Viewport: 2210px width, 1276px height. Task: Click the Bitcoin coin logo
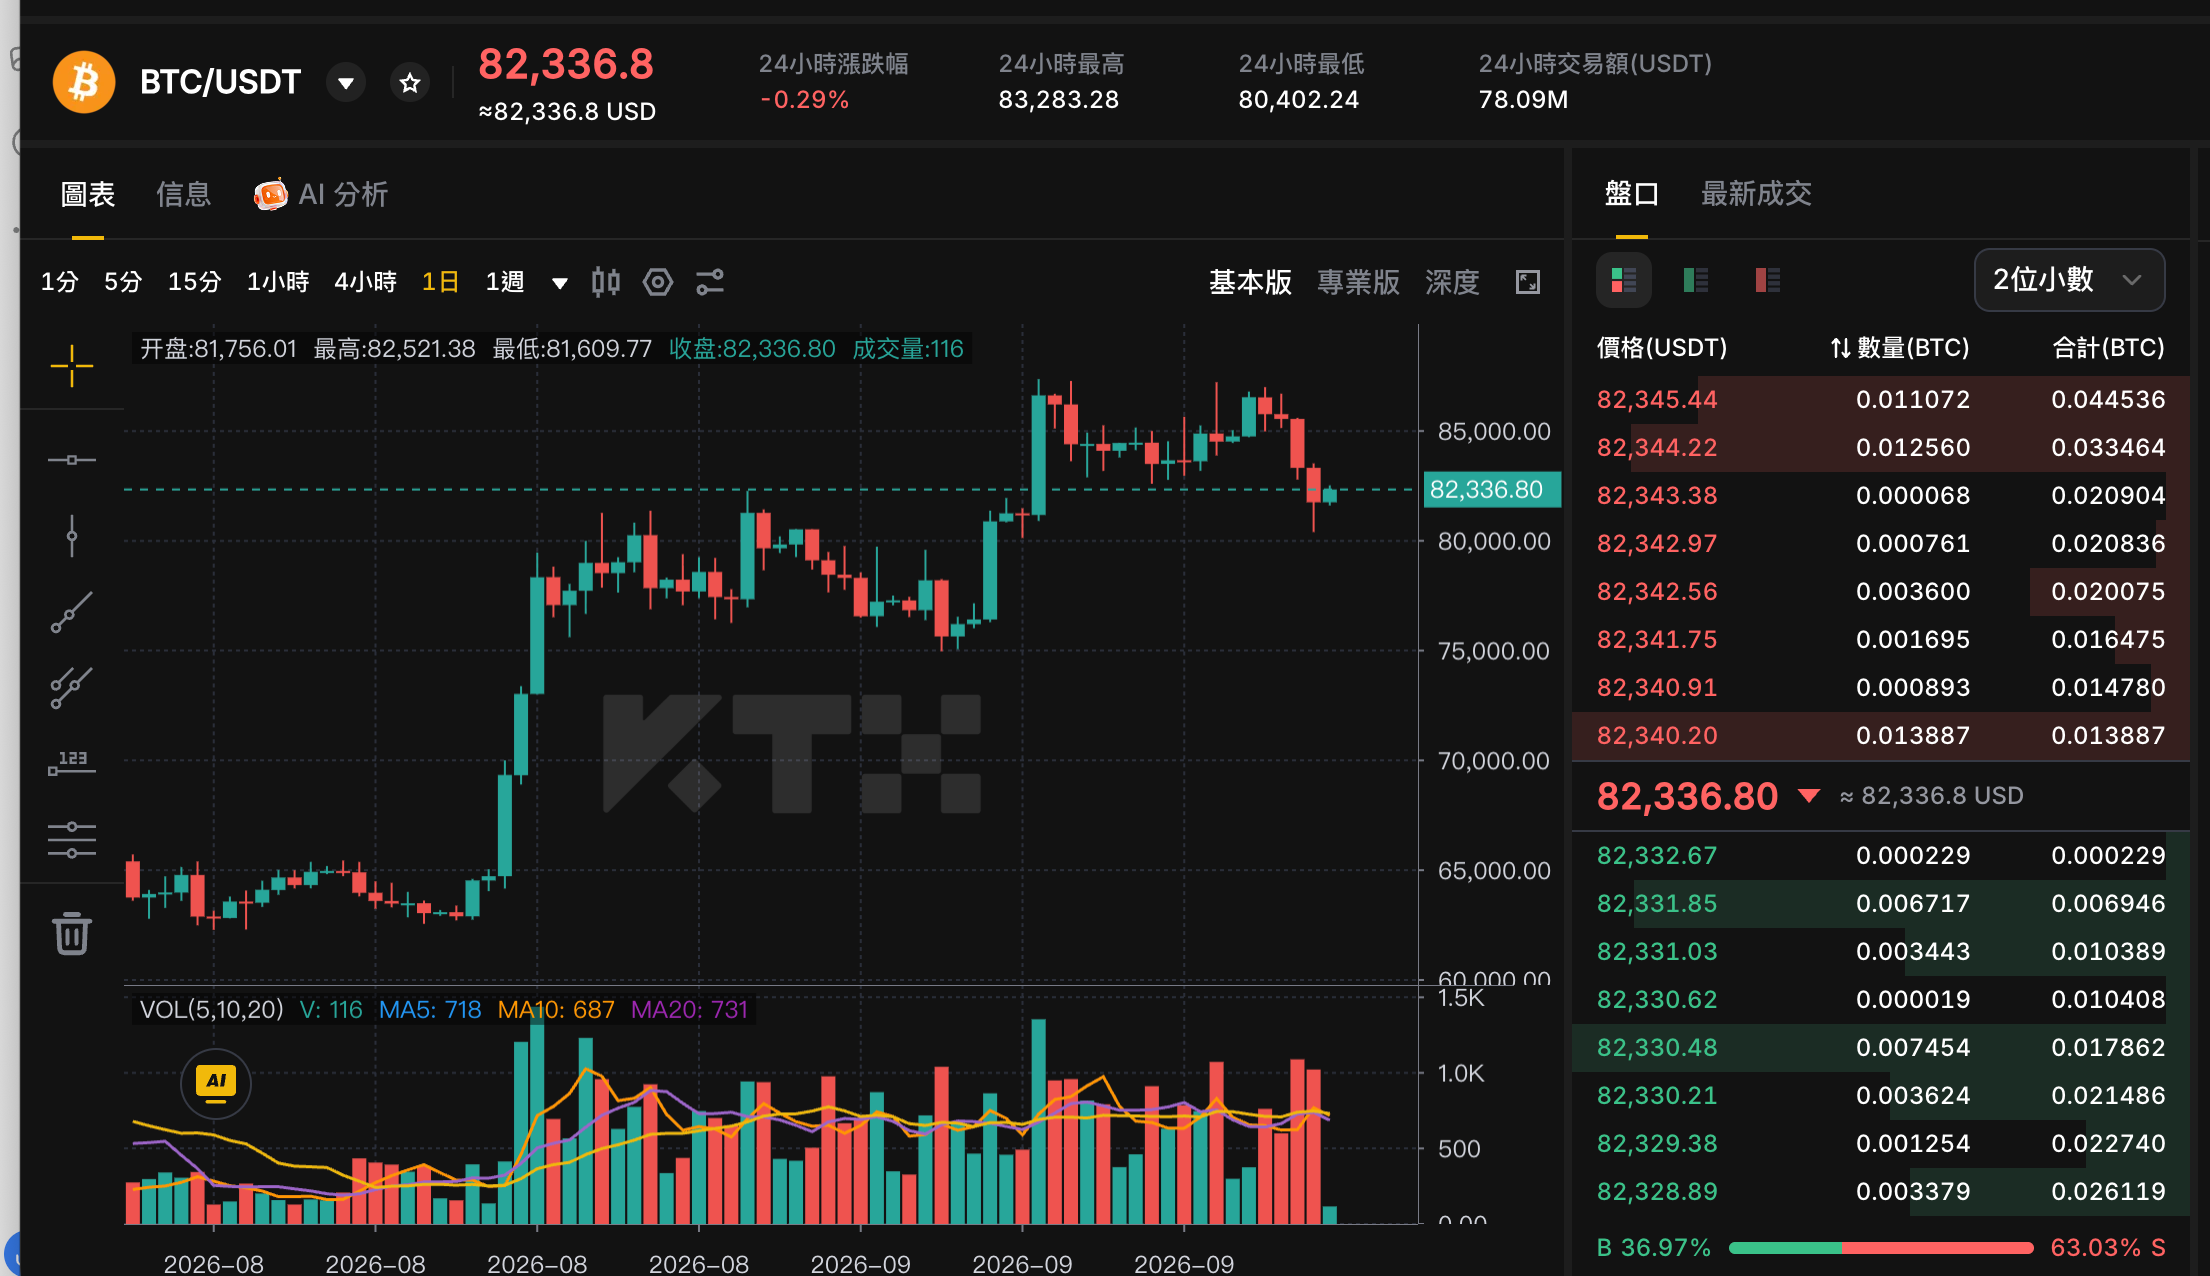pos(84,82)
